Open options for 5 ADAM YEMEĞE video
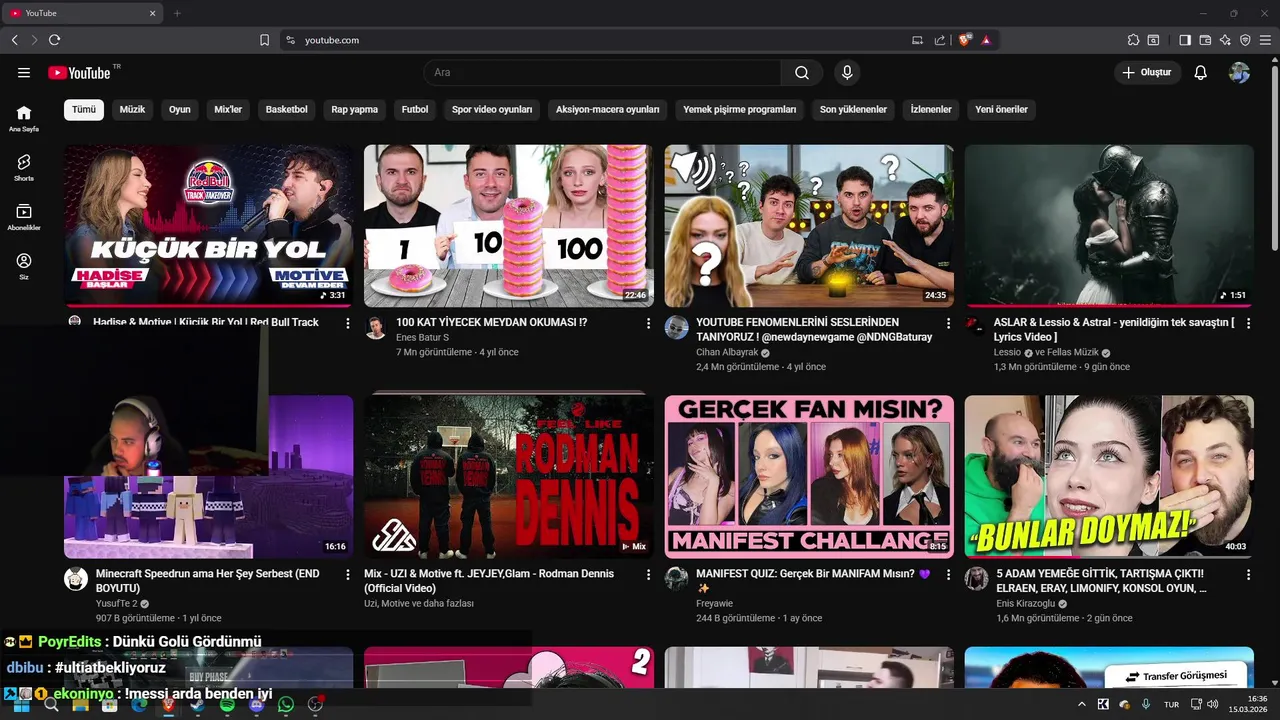Screen dimensions: 1280x720 pyautogui.click(x=1248, y=575)
